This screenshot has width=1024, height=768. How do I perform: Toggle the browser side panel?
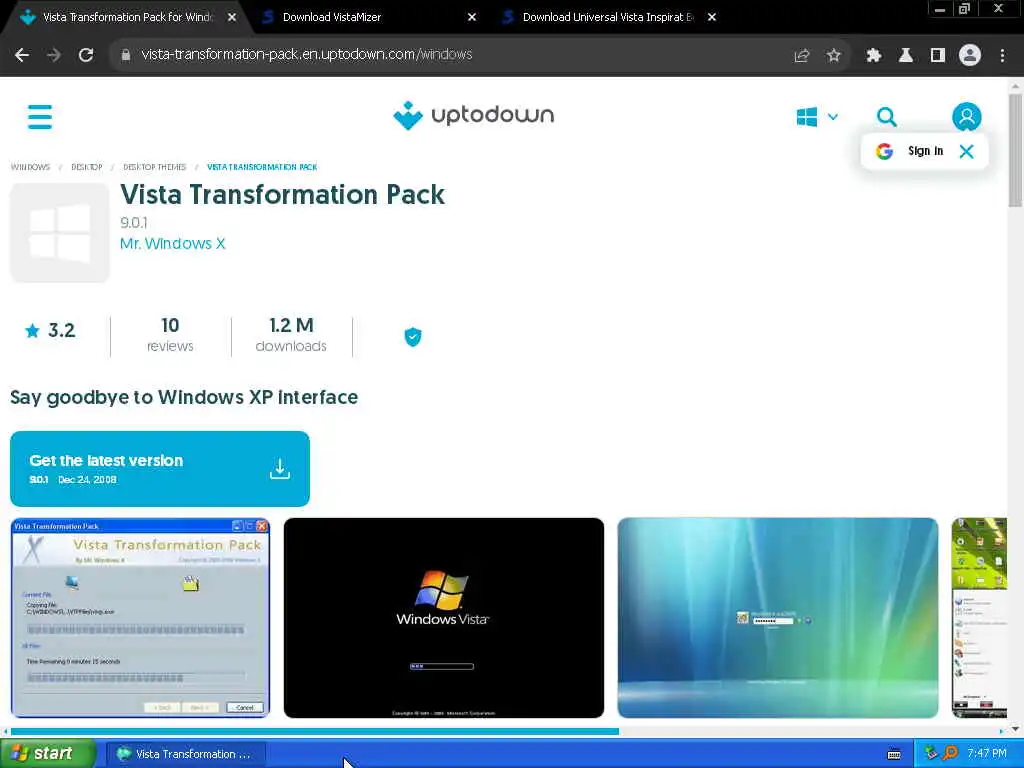pos(938,56)
